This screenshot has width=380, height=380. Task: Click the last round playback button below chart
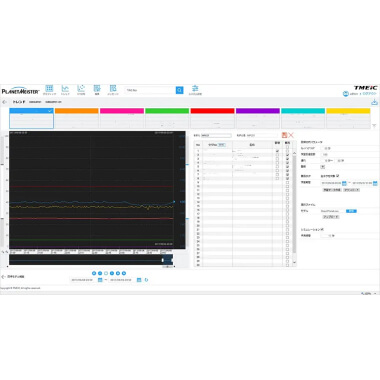point(124,273)
